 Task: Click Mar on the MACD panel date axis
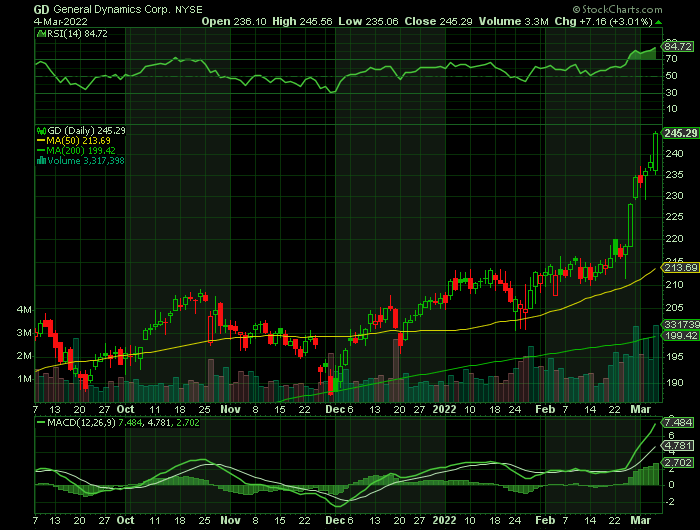tap(640, 520)
